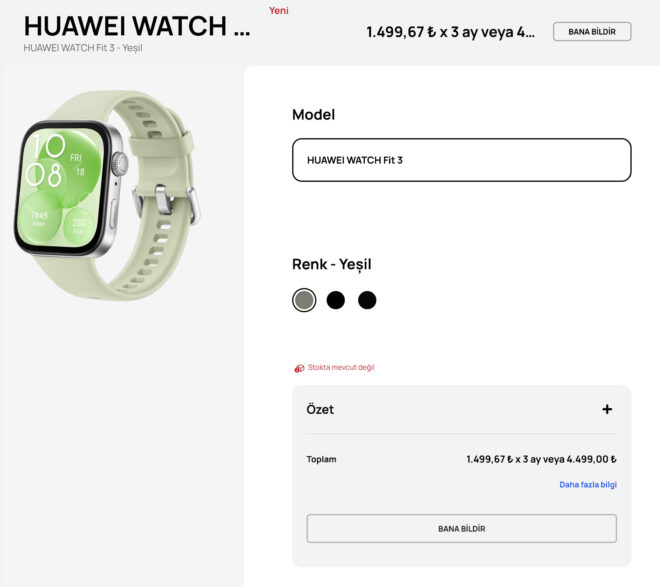Click the Toplam installment price text
The width and height of the screenshot is (660, 587).
click(541, 459)
